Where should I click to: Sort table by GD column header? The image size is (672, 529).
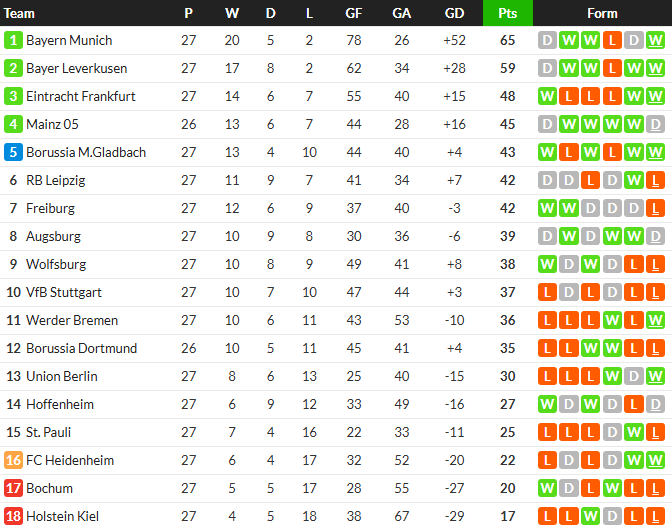(454, 13)
